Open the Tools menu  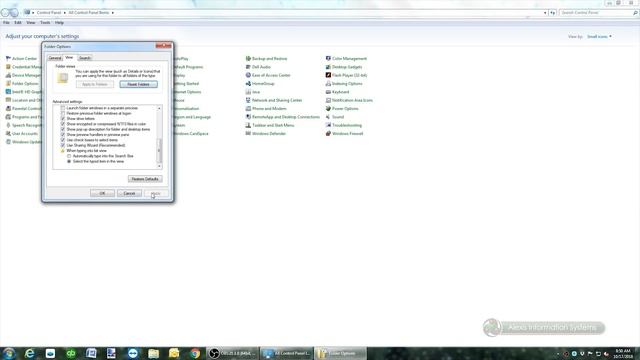point(45,23)
